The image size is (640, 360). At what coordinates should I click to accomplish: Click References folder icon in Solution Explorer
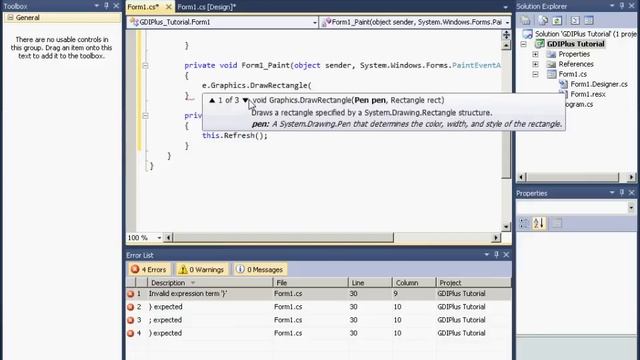[551, 64]
